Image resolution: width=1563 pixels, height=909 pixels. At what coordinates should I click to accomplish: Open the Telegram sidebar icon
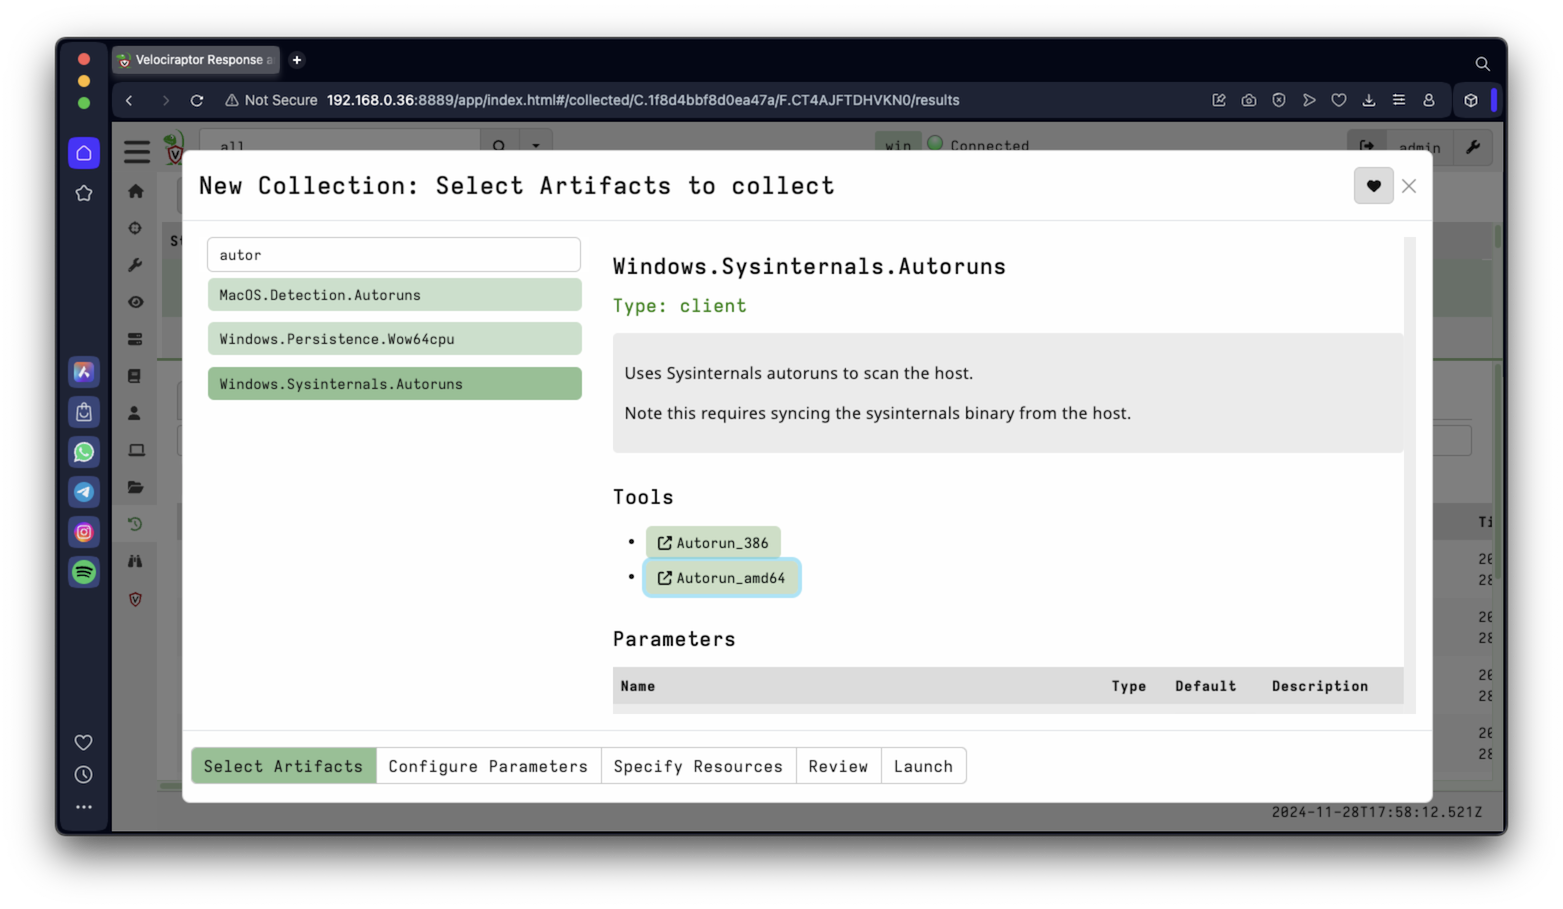(x=84, y=492)
